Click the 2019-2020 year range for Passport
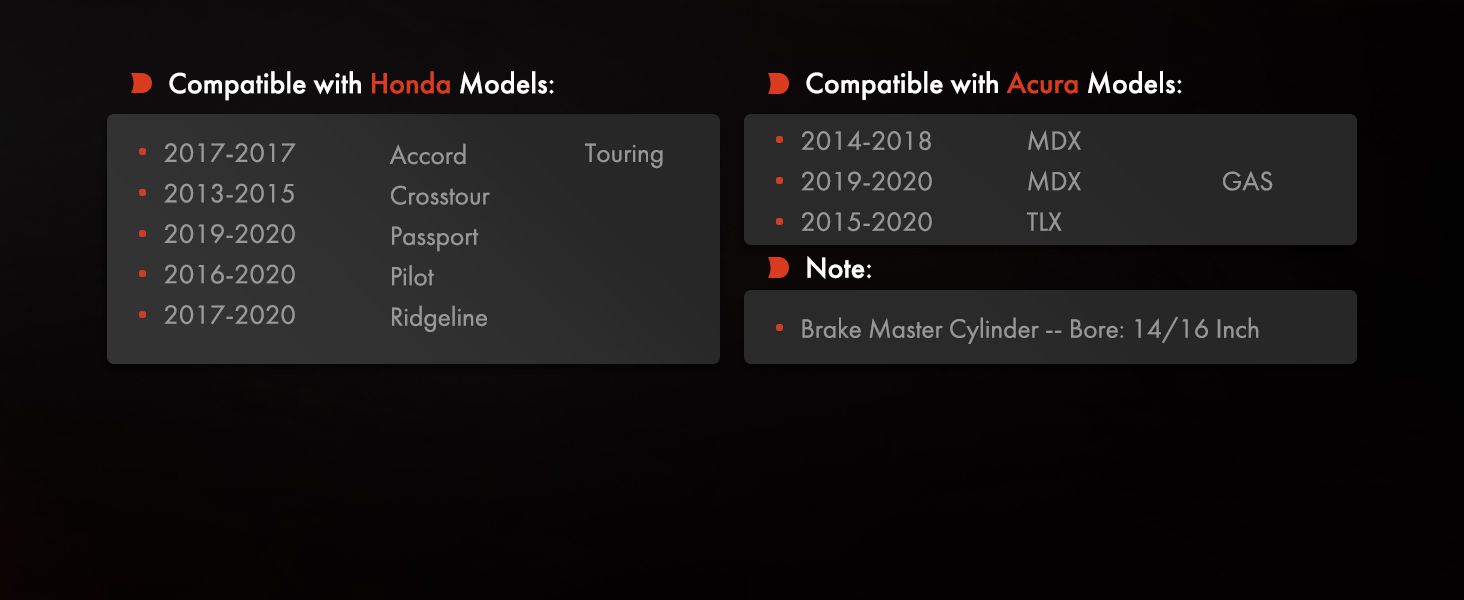This screenshot has height=600, width=1464. click(x=230, y=234)
